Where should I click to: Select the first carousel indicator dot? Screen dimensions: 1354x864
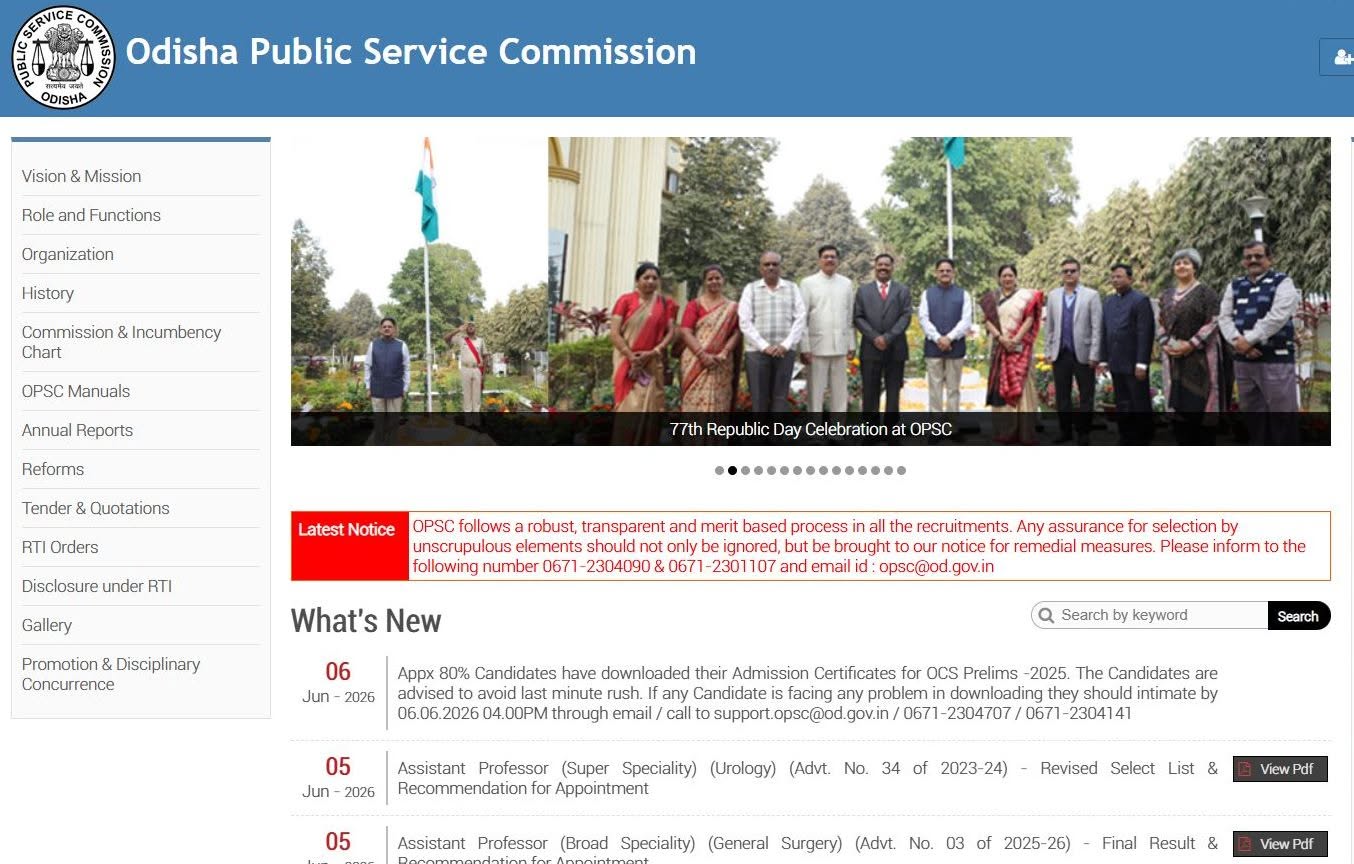click(719, 470)
